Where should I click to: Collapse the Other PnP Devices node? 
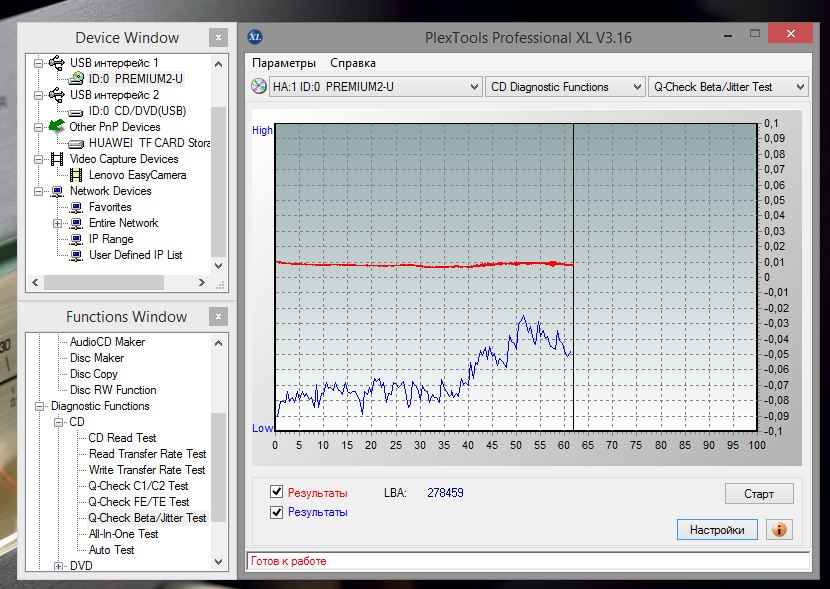39,127
